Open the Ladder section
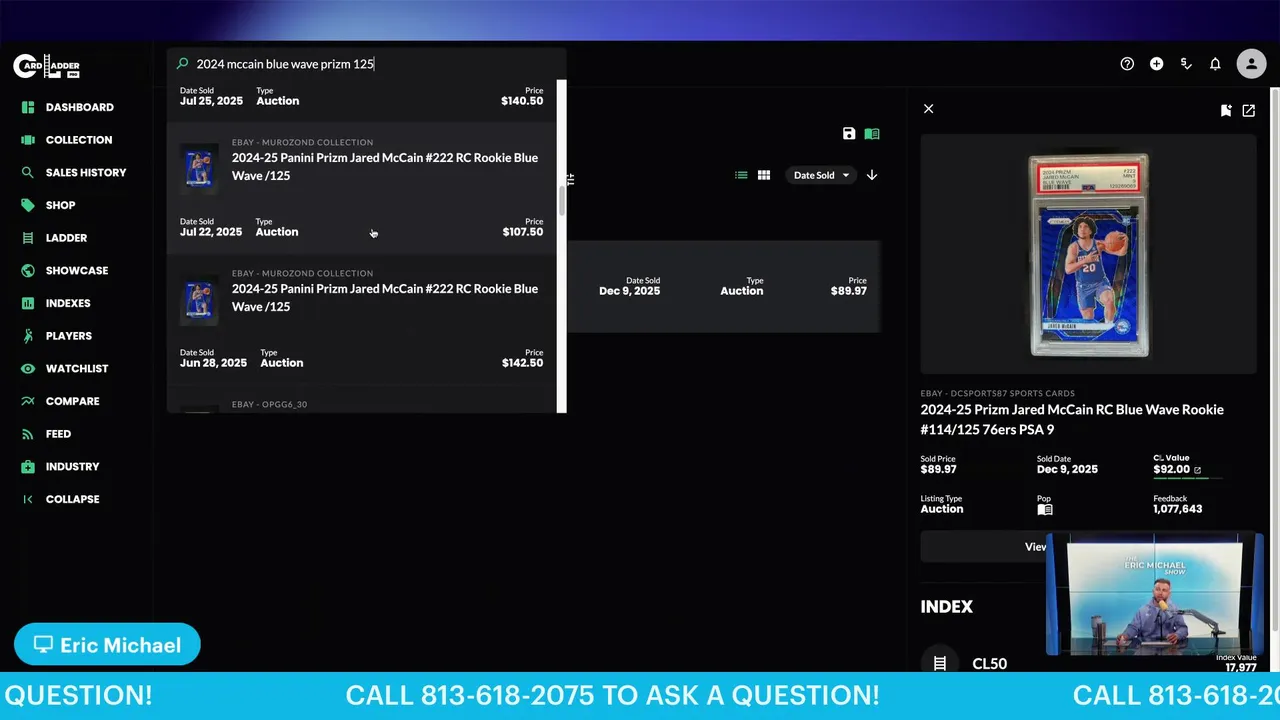Image resolution: width=1280 pixels, height=720 pixels. click(66, 238)
